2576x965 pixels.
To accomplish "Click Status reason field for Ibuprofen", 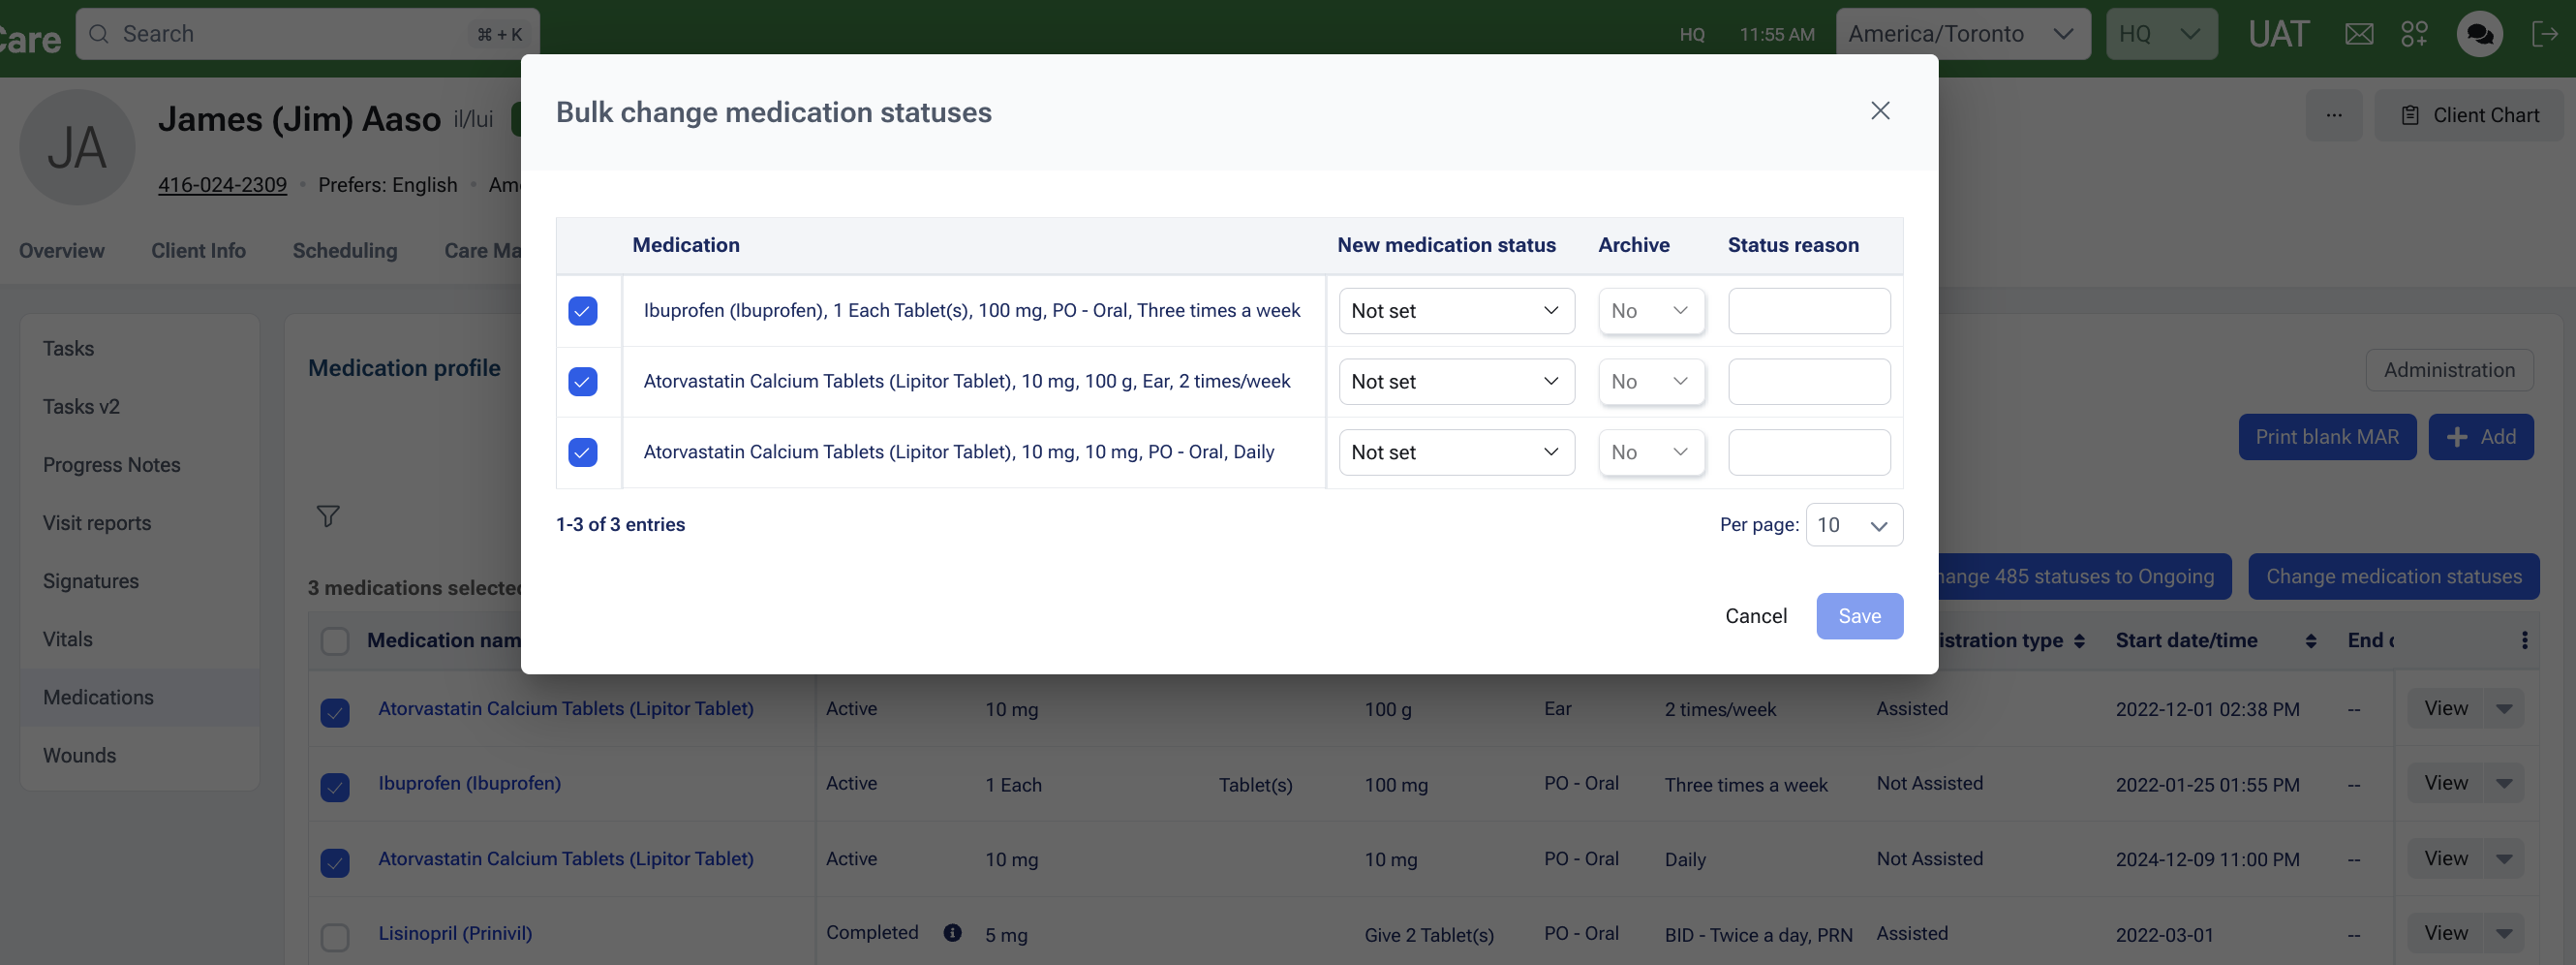I will click(1808, 311).
